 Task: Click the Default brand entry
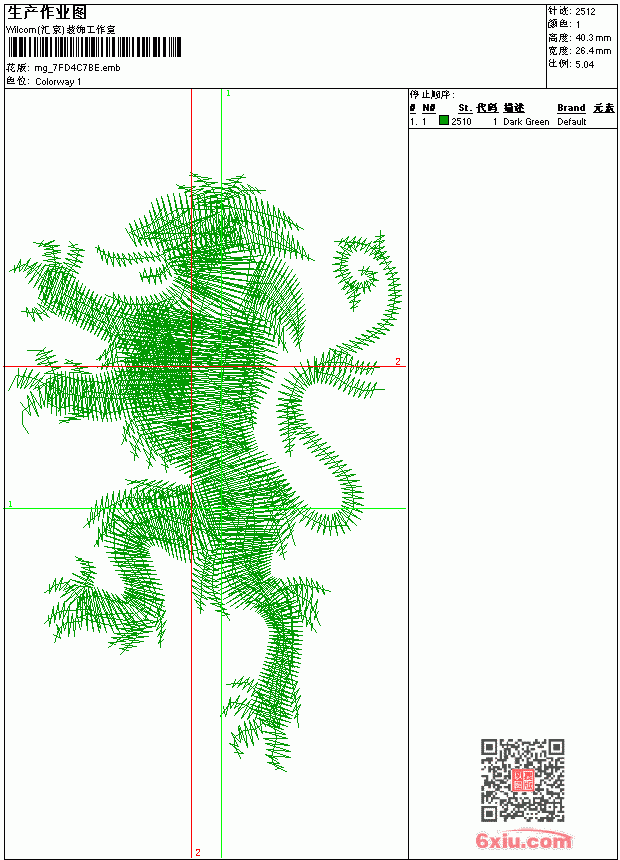572,122
